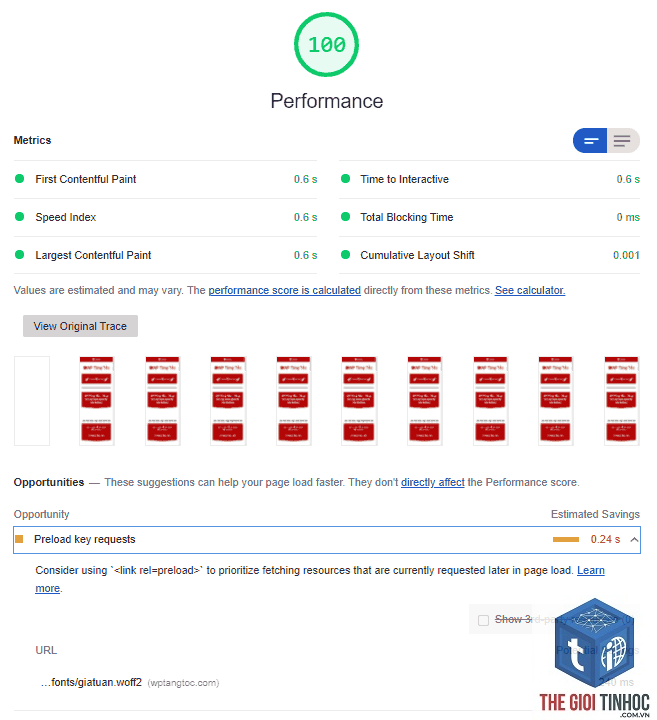Image resolution: width=657 pixels, height=720 pixels.
Task: Click the 0.001 Cumulative Layout Shift value
Action: click(x=626, y=255)
